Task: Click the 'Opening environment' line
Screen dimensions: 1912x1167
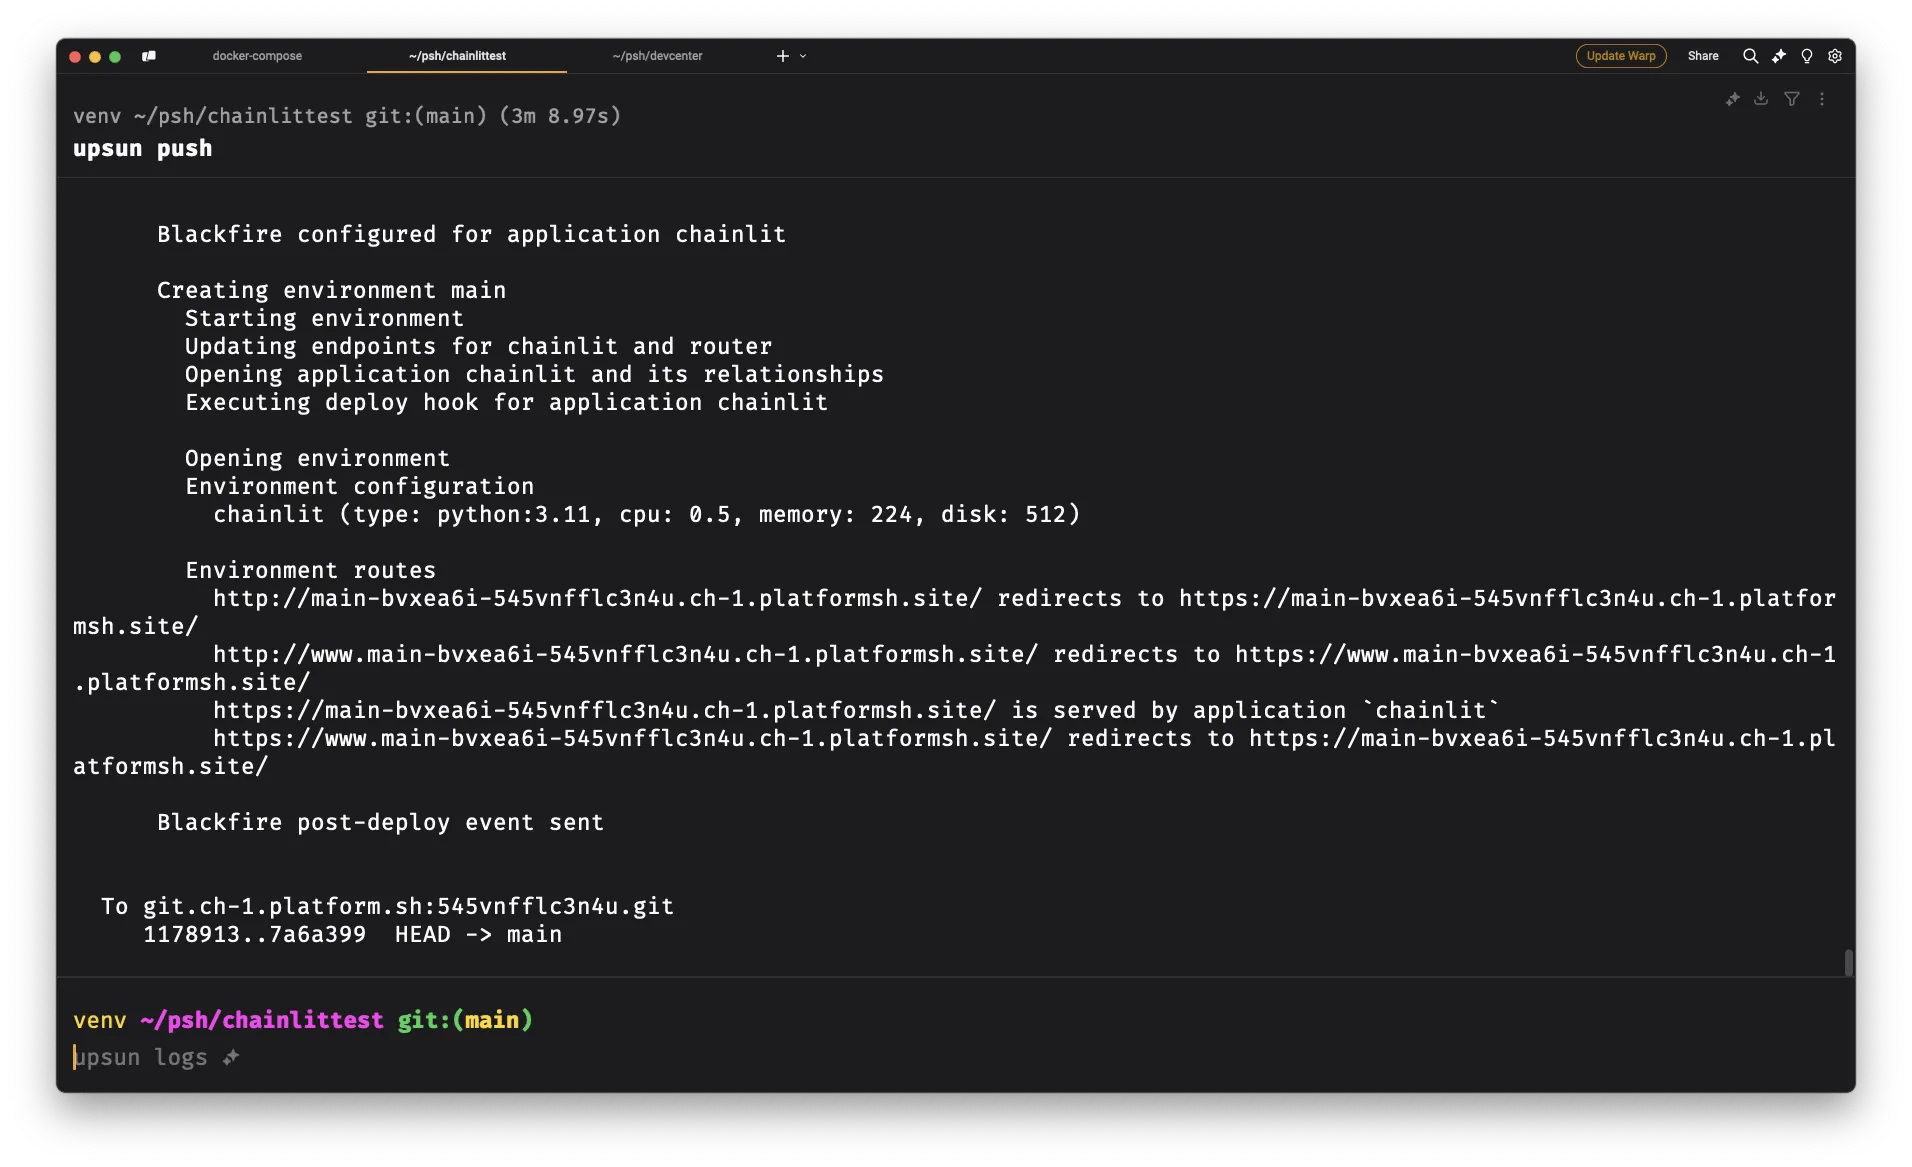Action: pos(317,458)
